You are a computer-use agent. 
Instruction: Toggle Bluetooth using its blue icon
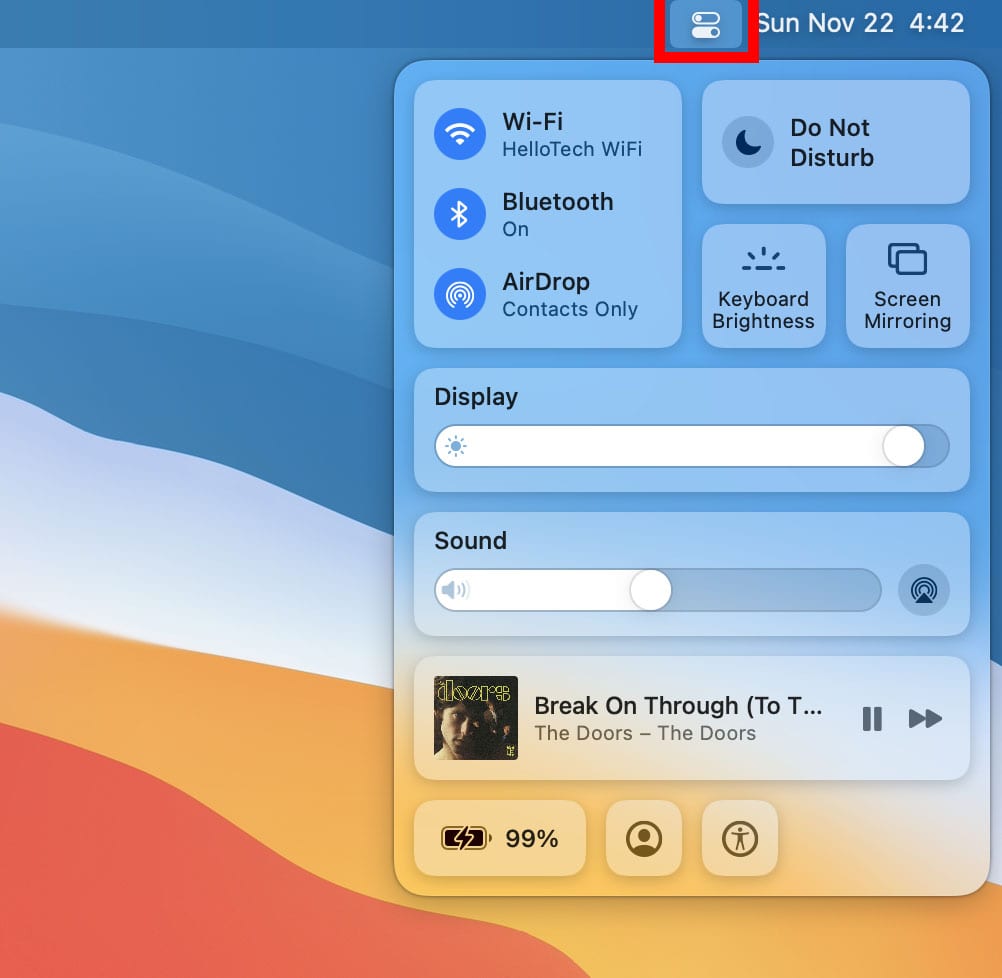pyautogui.click(x=460, y=214)
